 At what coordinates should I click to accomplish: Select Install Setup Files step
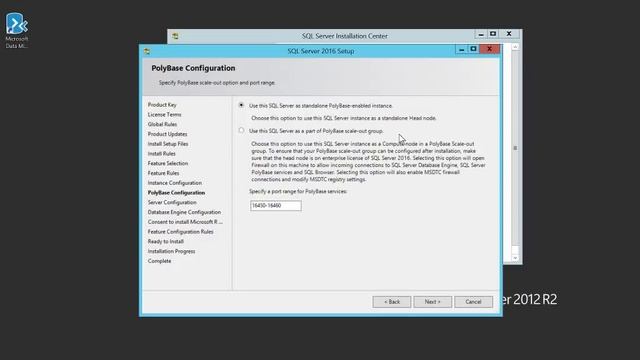click(168, 144)
